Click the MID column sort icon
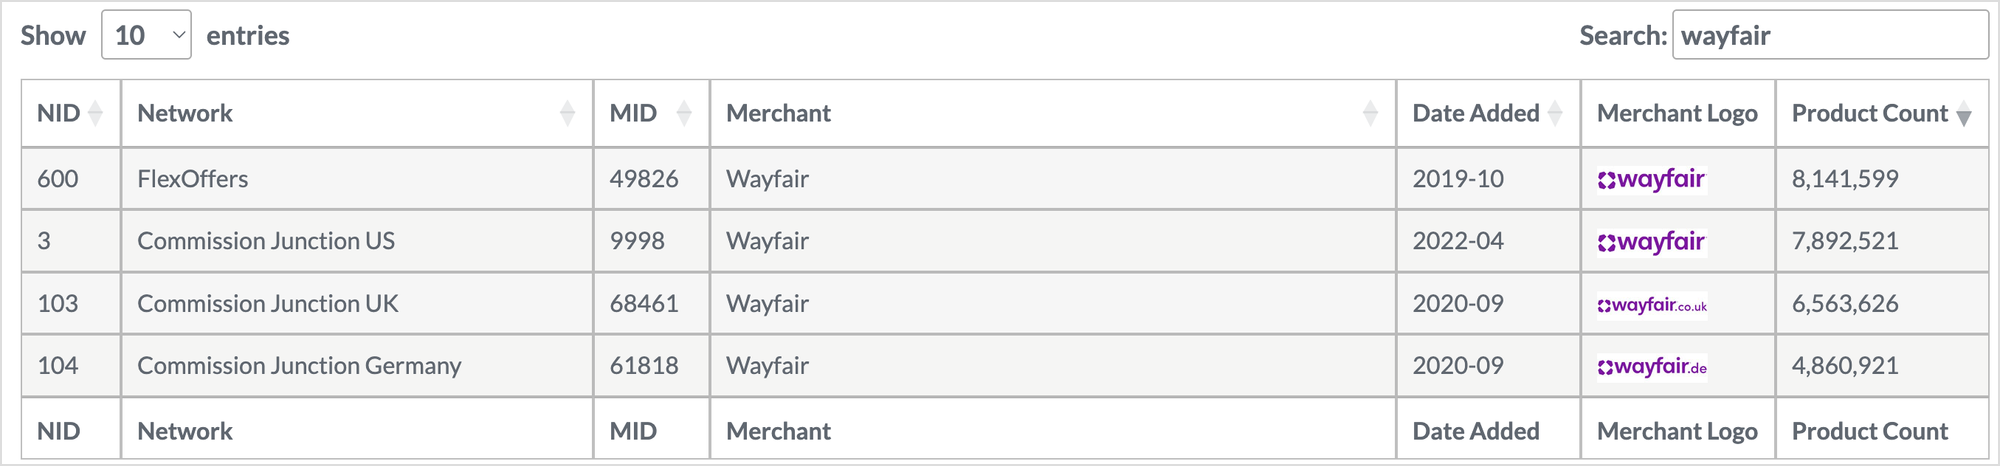 (684, 114)
